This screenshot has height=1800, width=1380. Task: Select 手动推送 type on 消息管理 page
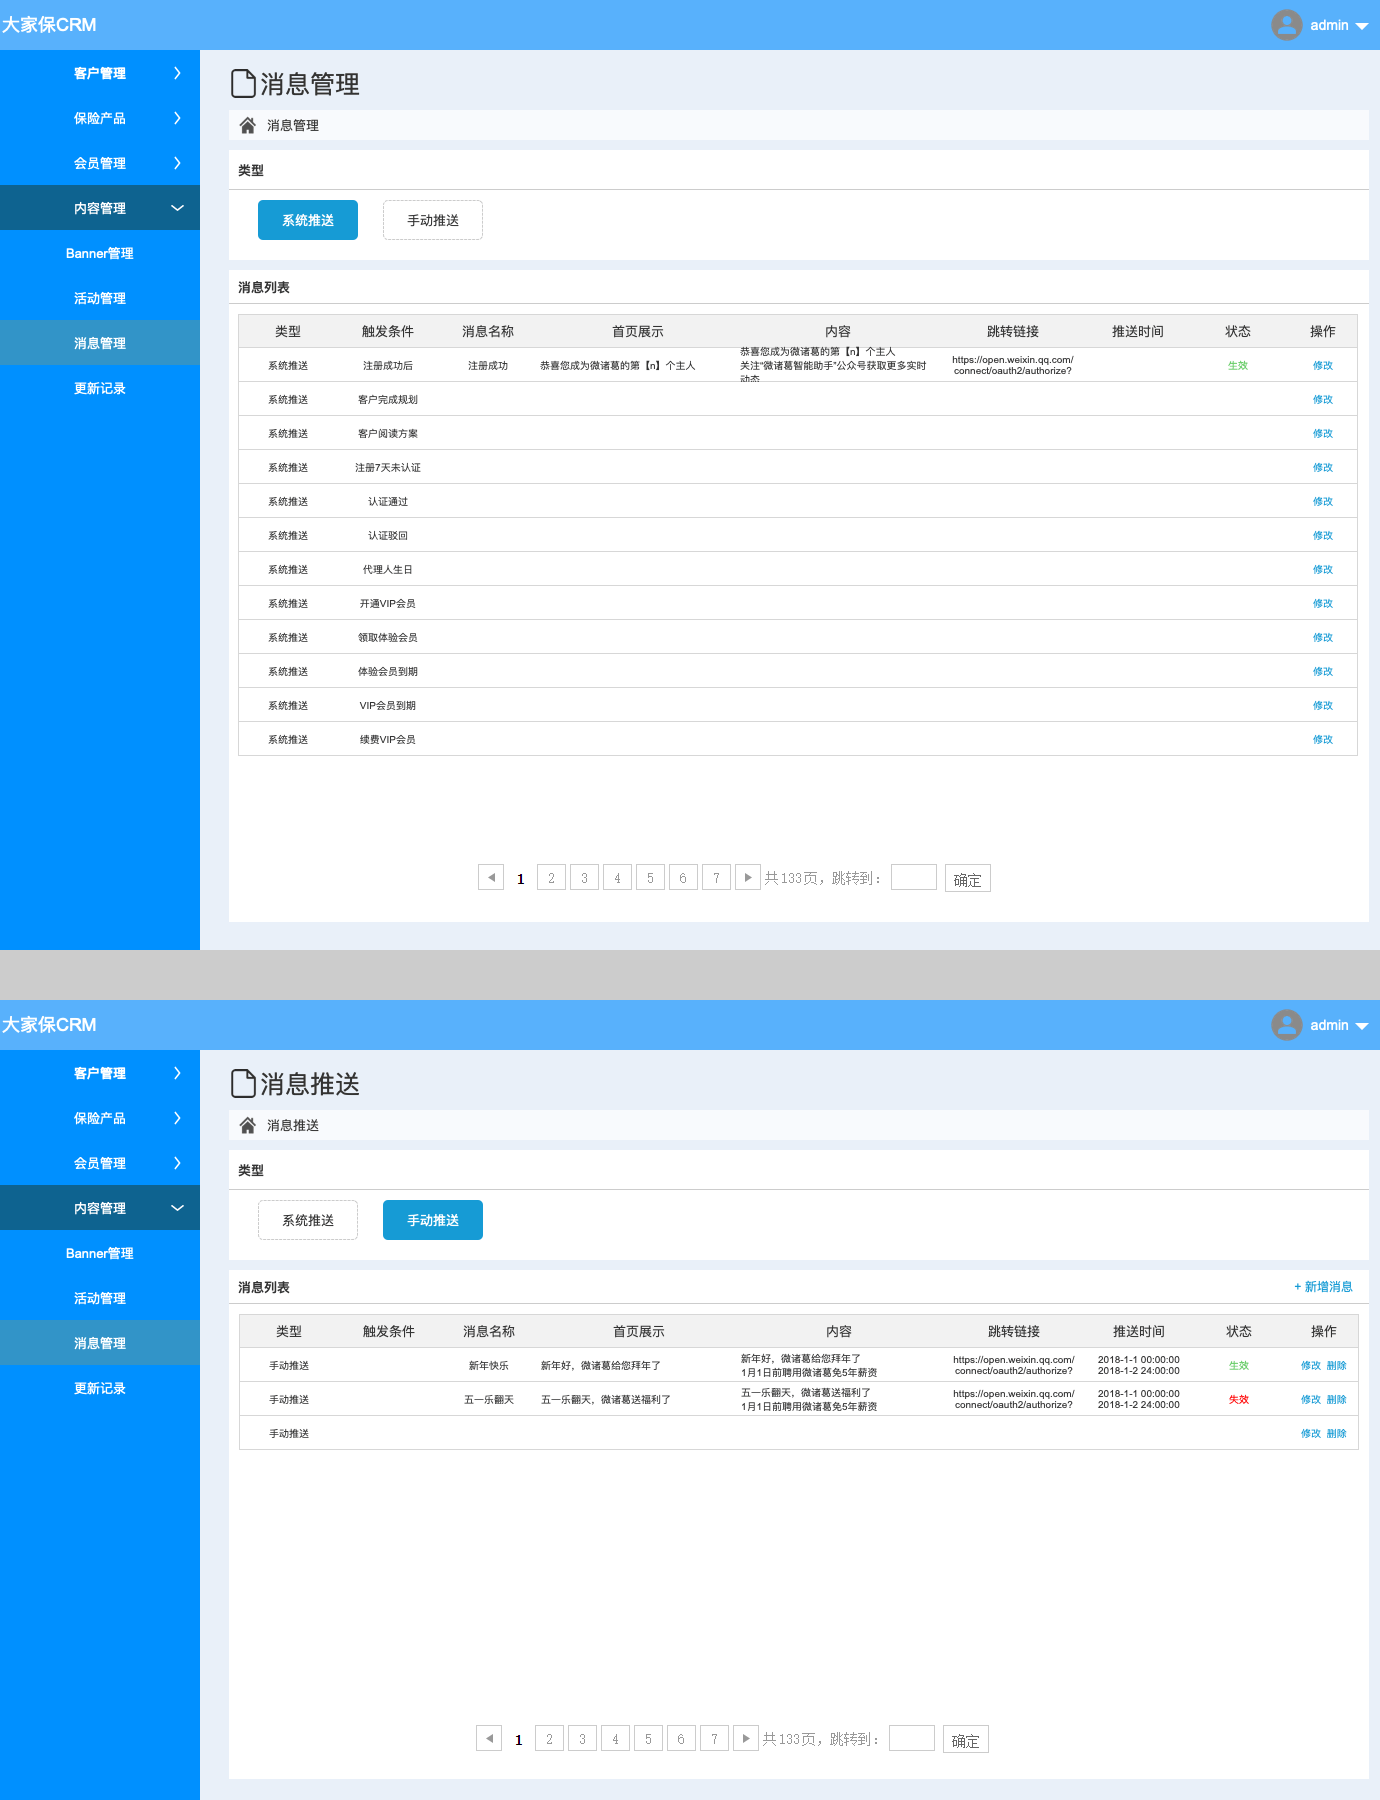coord(433,220)
